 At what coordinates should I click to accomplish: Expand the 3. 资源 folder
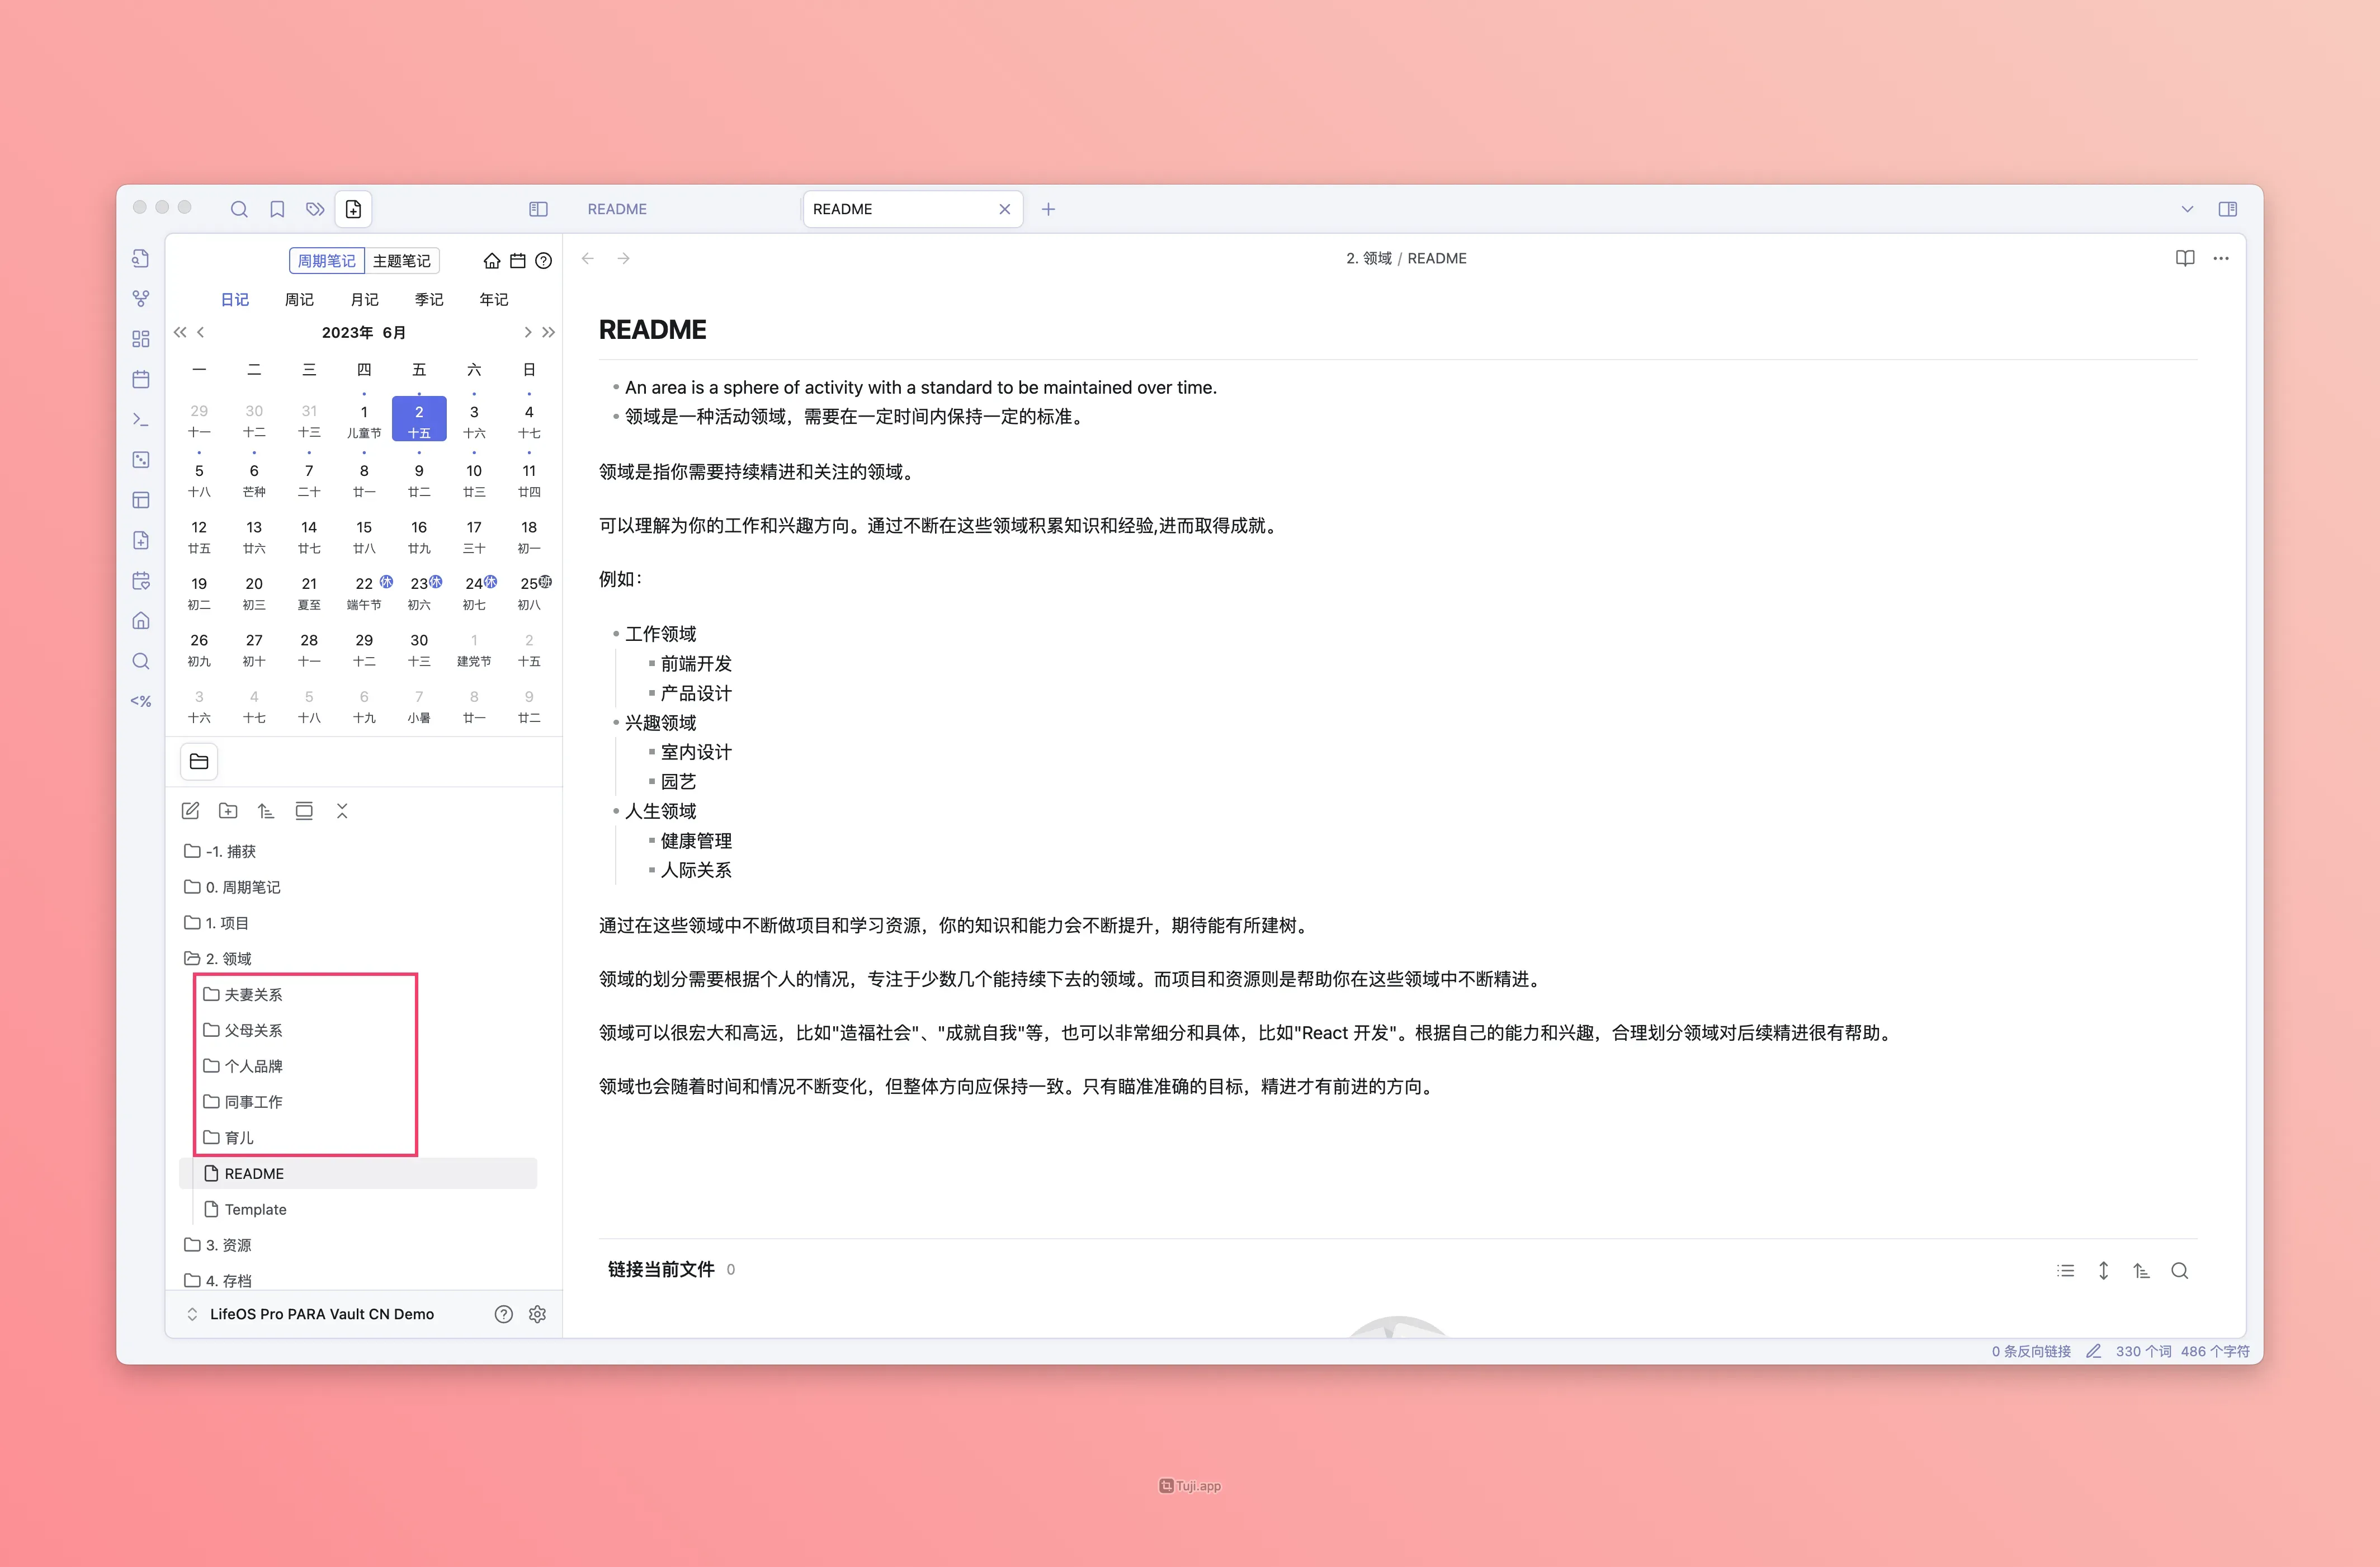(x=228, y=1245)
